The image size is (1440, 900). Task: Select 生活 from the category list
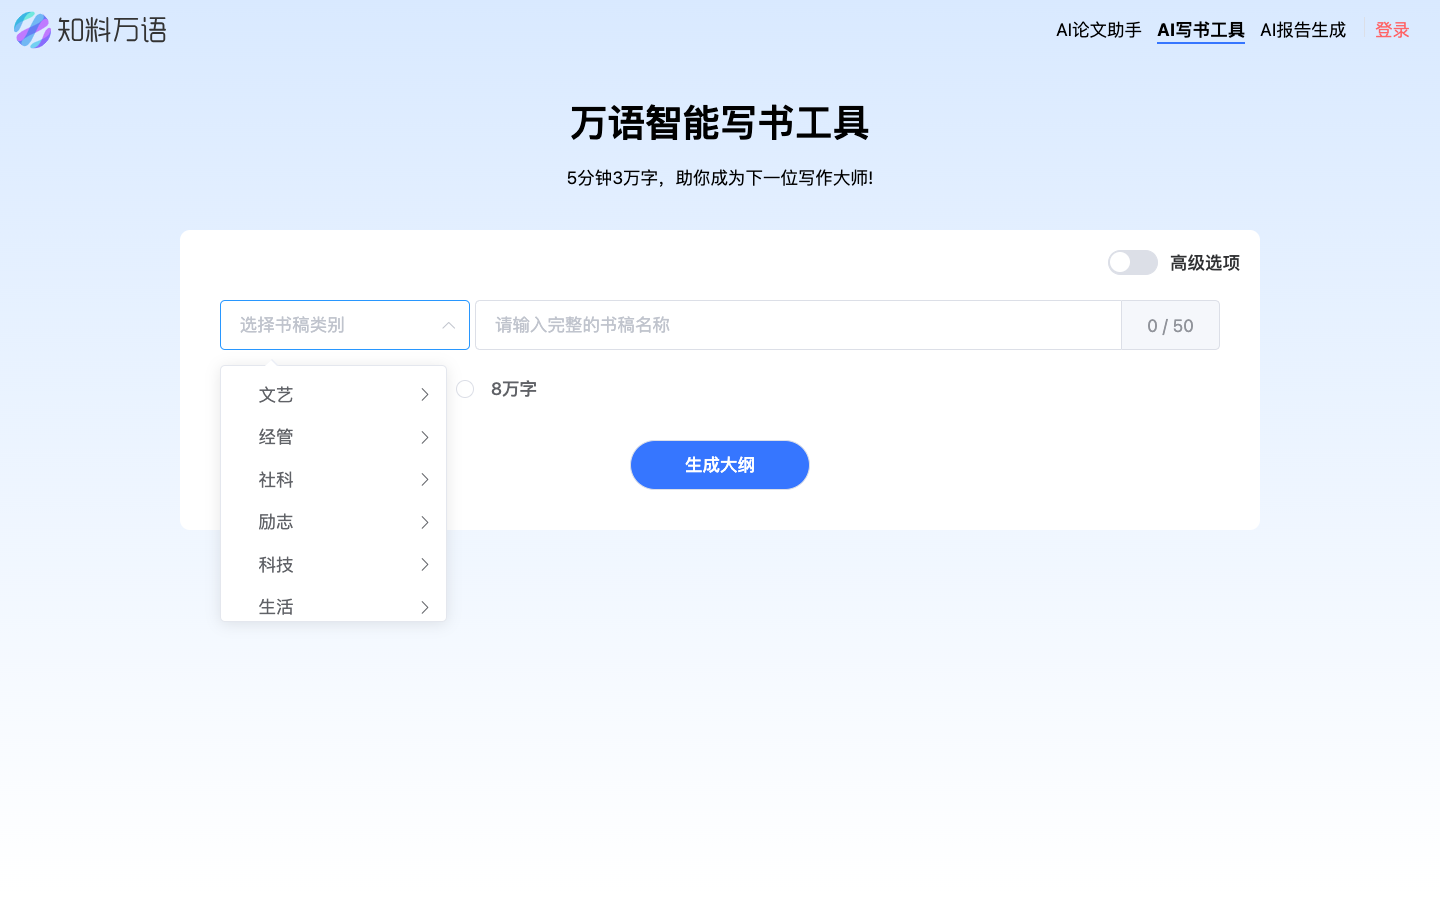pyautogui.click(x=276, y=607)
